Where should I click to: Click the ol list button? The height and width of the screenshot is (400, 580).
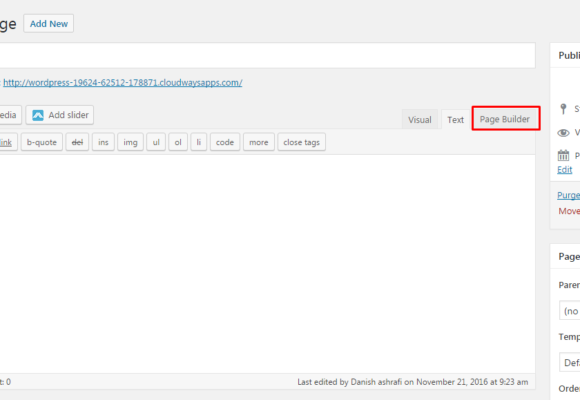pos(178,142)
